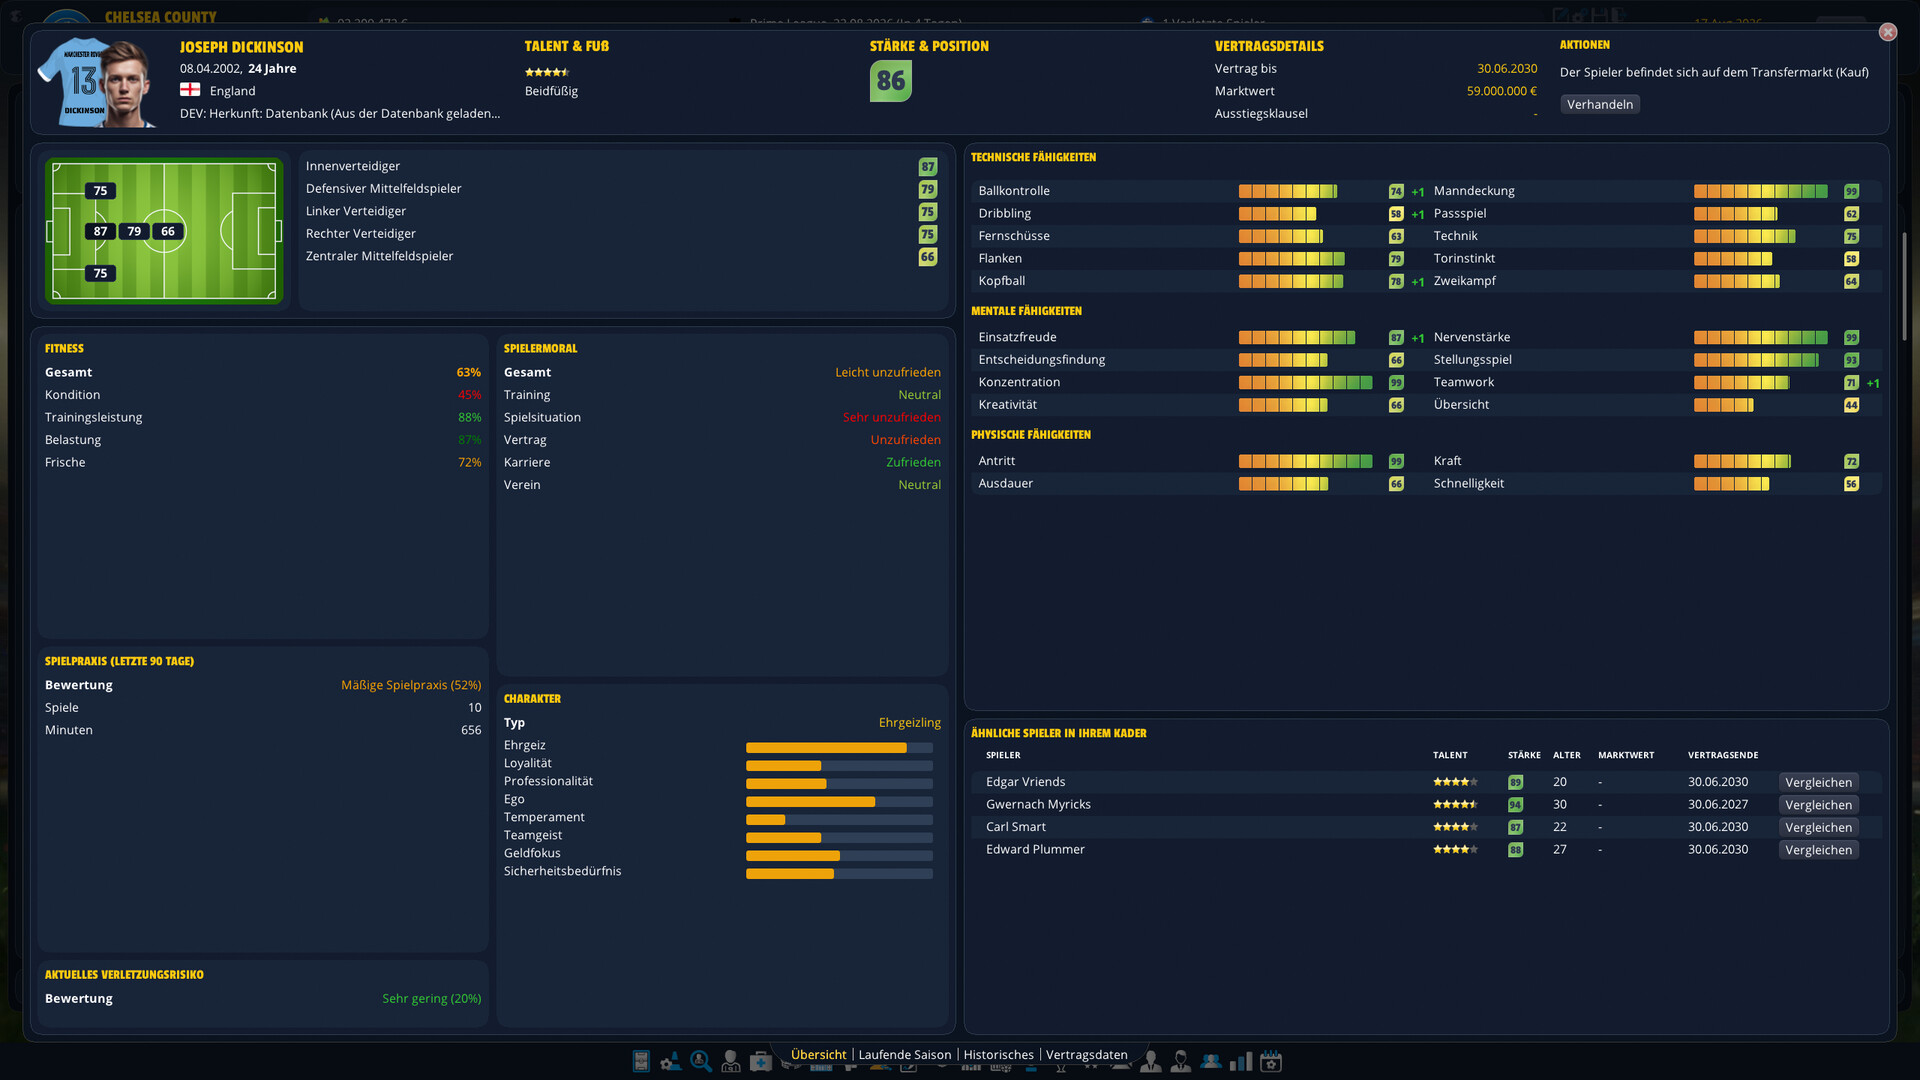Switch to the Vertragsdaten tab

(x=1087, y=1054)
